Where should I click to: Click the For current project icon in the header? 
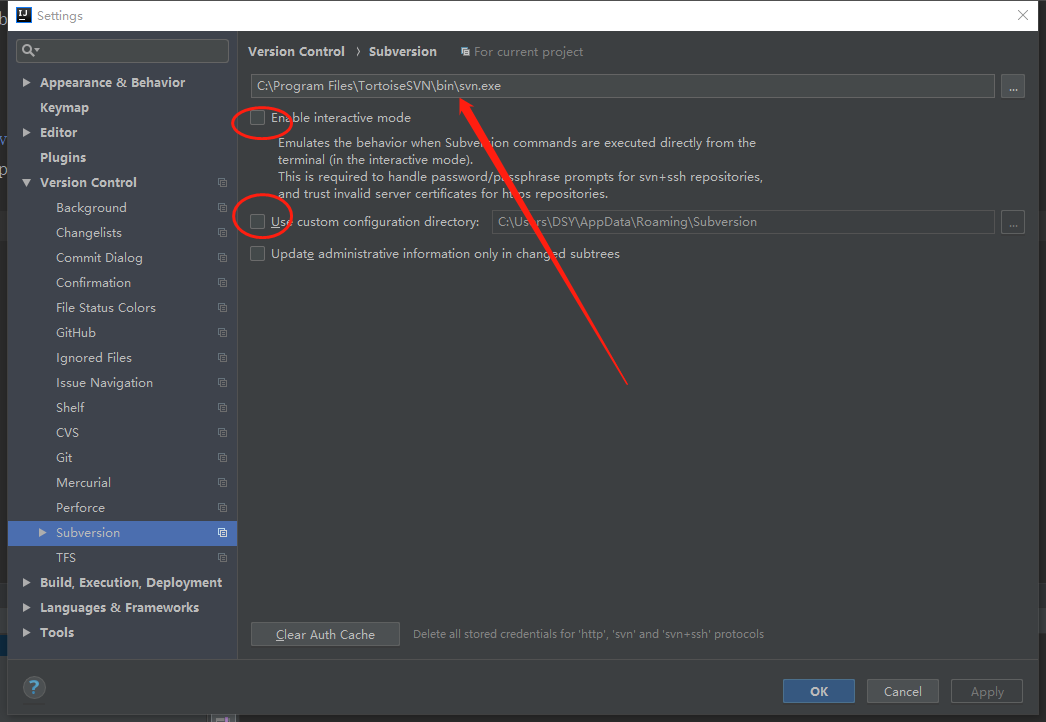pyautogui.click(x=466, y=51)
